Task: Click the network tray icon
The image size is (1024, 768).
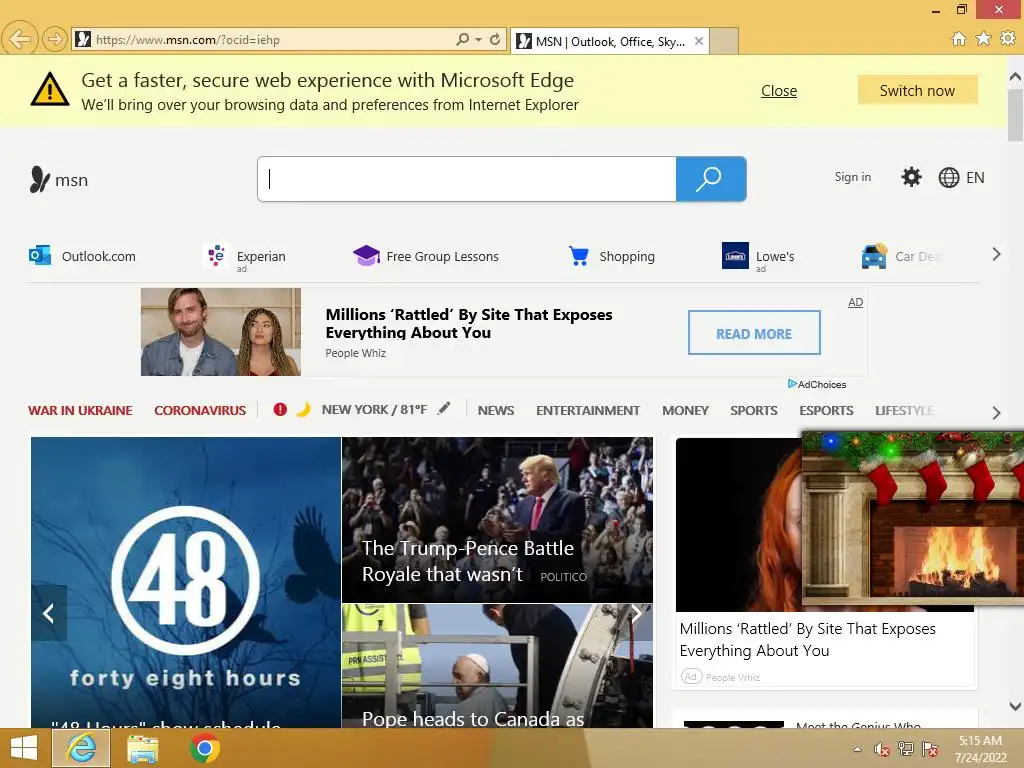Action: (x=906, y=749)
